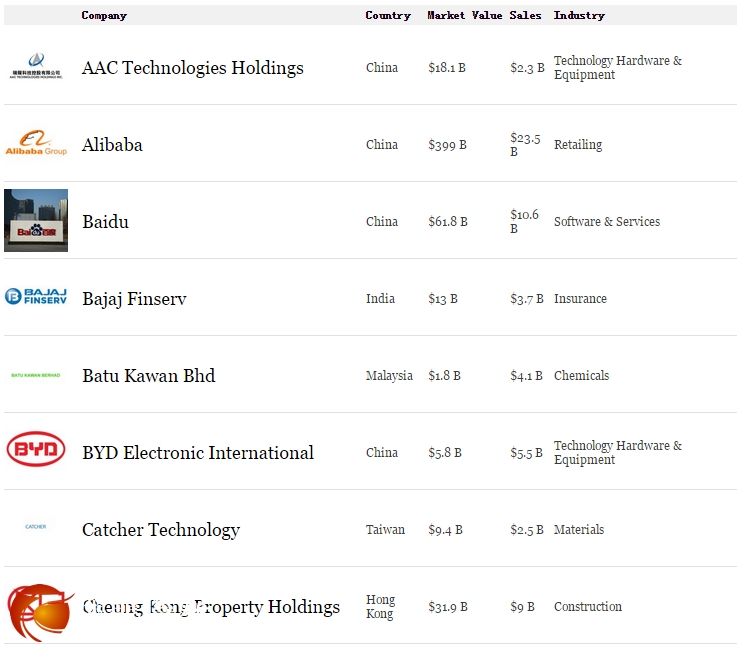Click the red BYD logo
Image resolution: width=737 pixels, height=652 pixels.
tap(36, 451)
